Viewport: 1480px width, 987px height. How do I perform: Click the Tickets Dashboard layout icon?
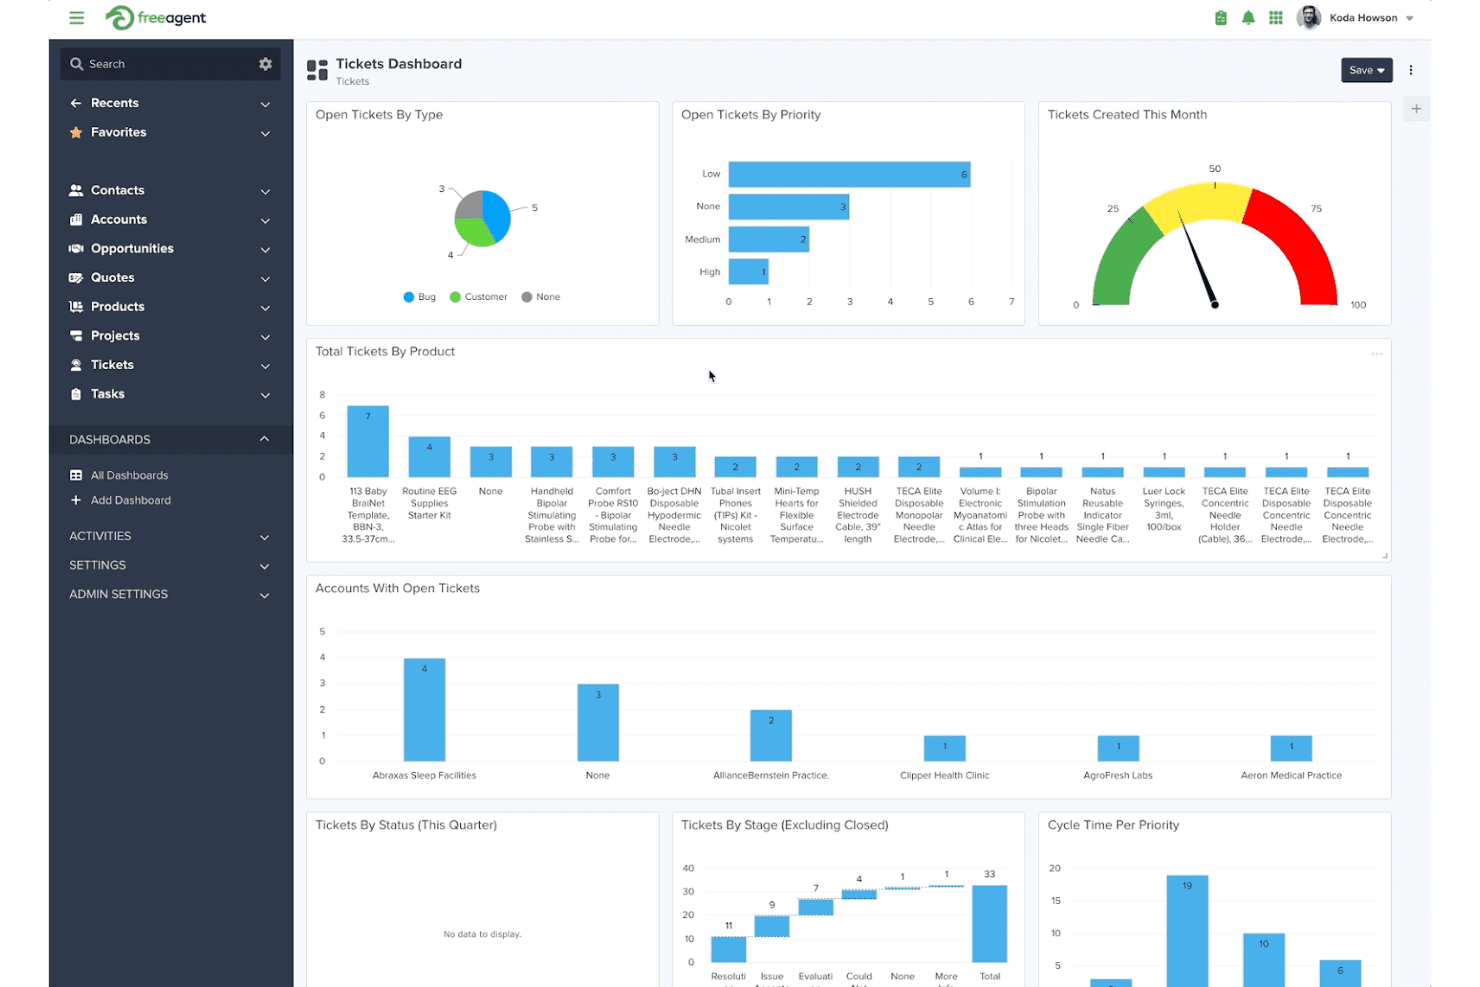click(317, 70)
